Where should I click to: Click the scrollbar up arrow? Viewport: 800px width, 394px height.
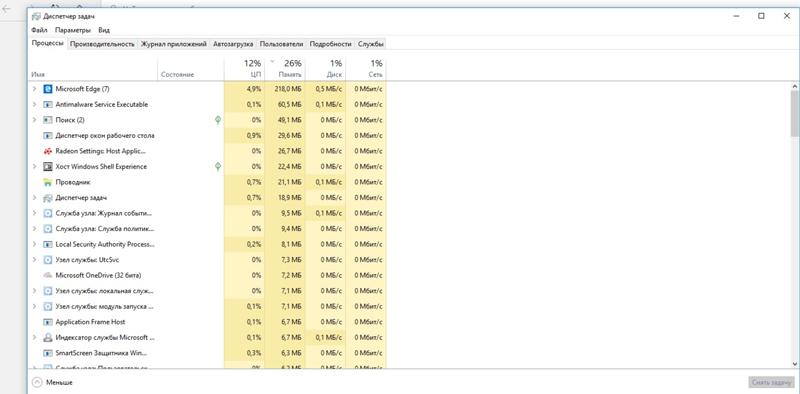point(795,86)
